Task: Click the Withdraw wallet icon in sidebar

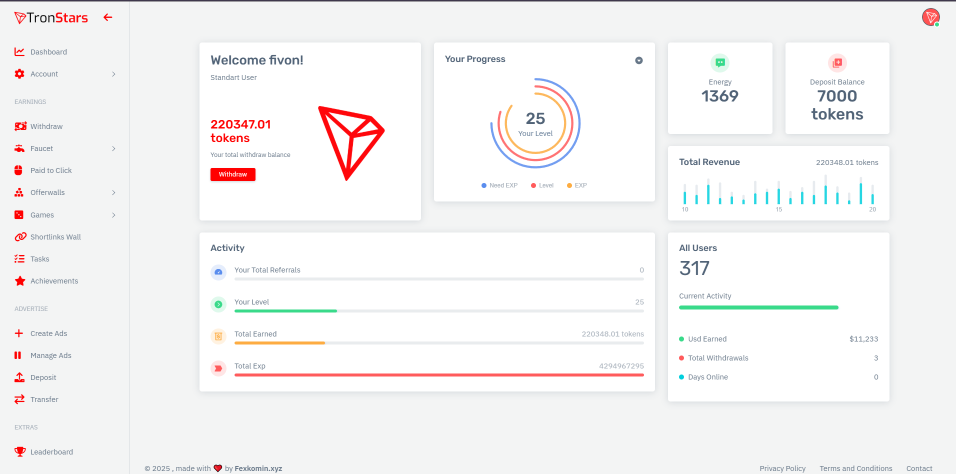Action: coord(20,127)
